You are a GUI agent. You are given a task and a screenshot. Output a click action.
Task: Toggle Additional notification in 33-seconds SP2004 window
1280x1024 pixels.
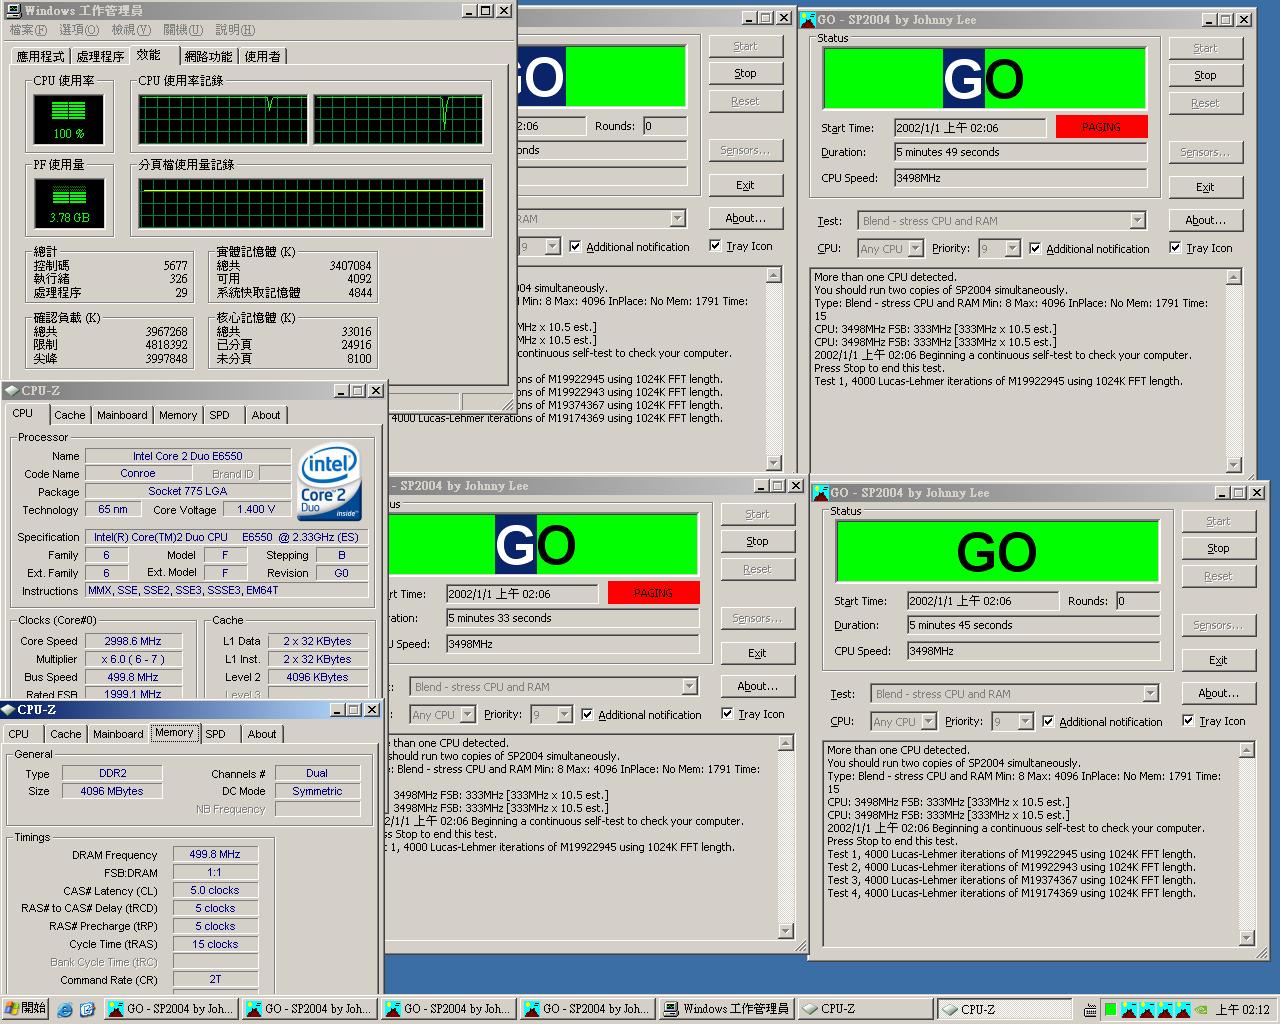coord(587,714)
